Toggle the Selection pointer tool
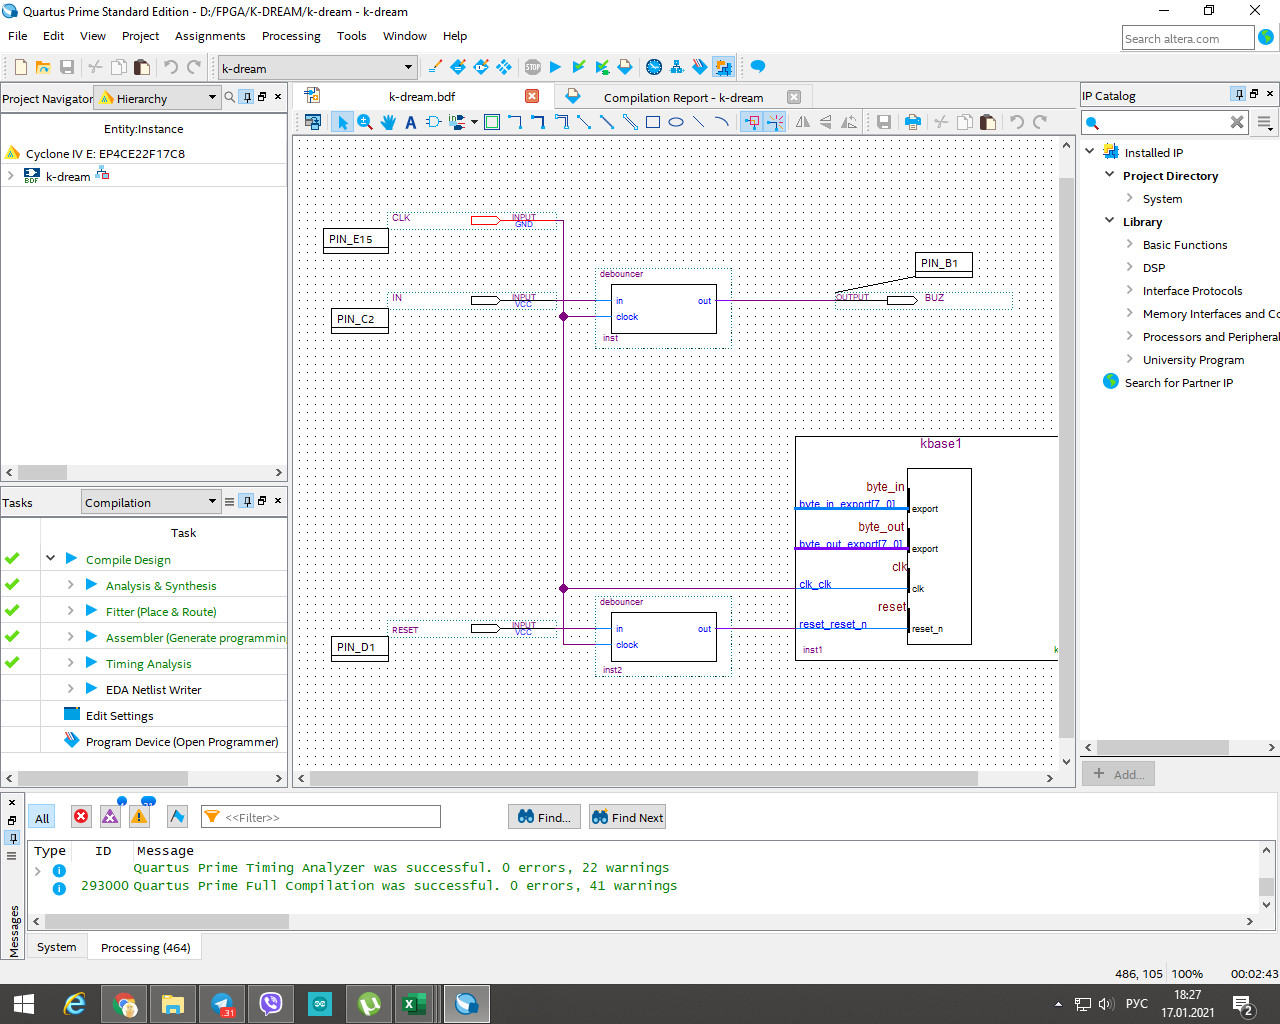Screen dimensions: 1280x1024 click(342, 122)
